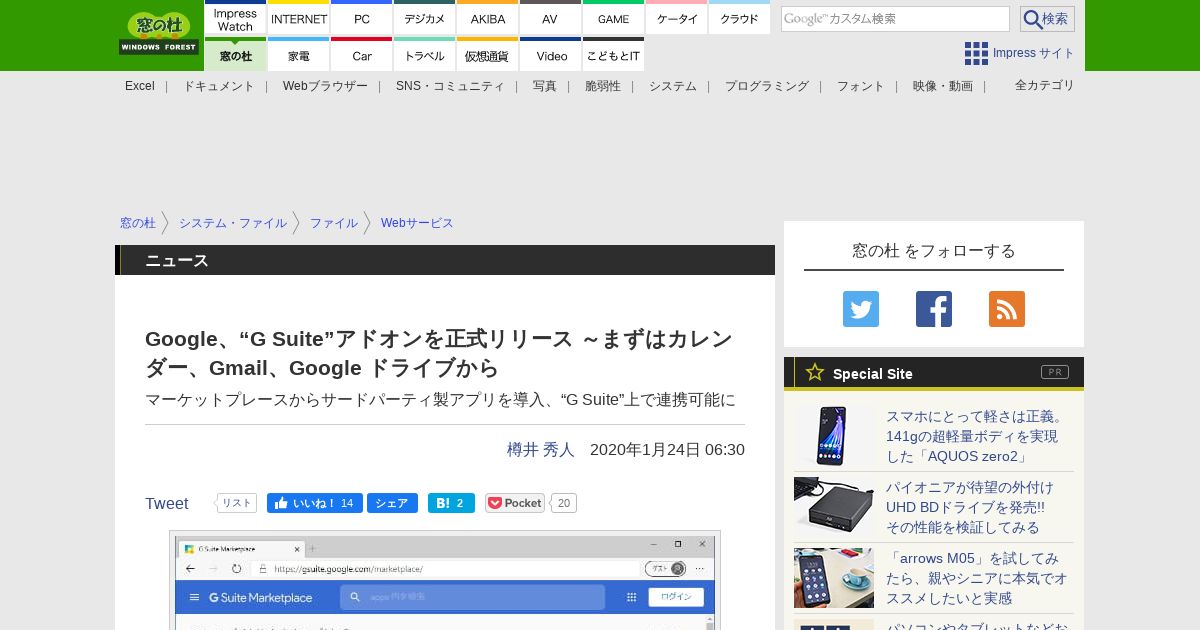Click the arrows M05 phone thumbnail
1200x630 pixels.
click(834, 578)
